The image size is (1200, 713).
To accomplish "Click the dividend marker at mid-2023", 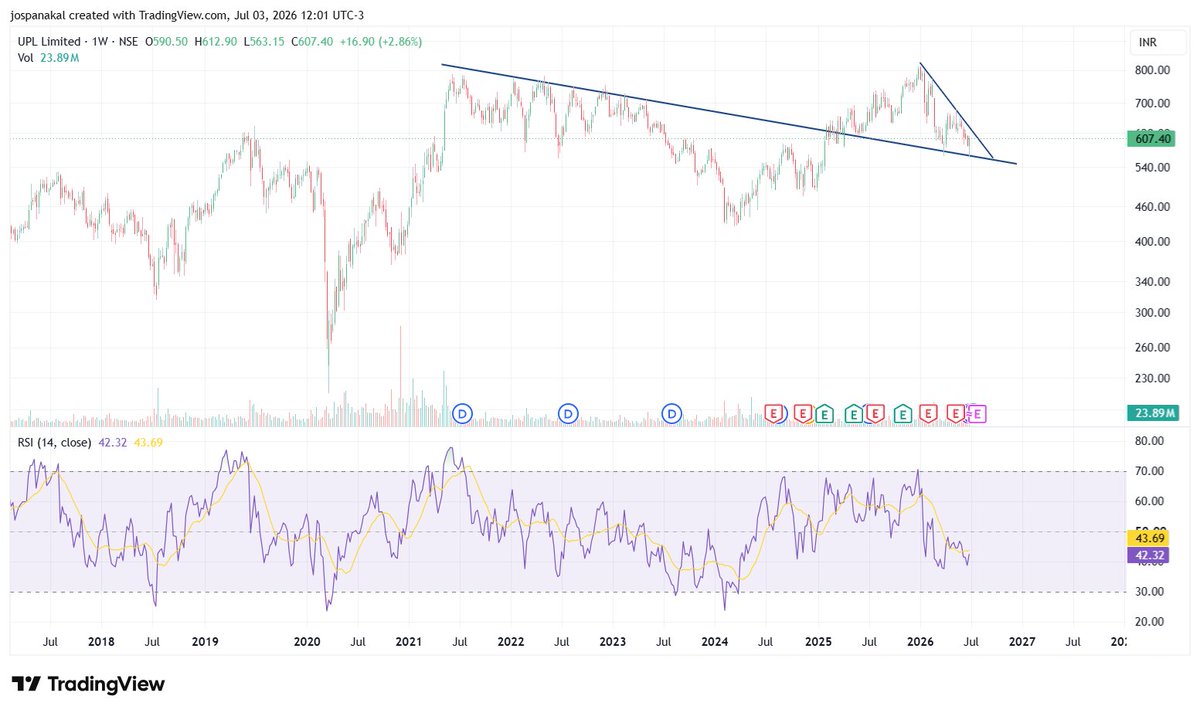I will click(673, 412).
